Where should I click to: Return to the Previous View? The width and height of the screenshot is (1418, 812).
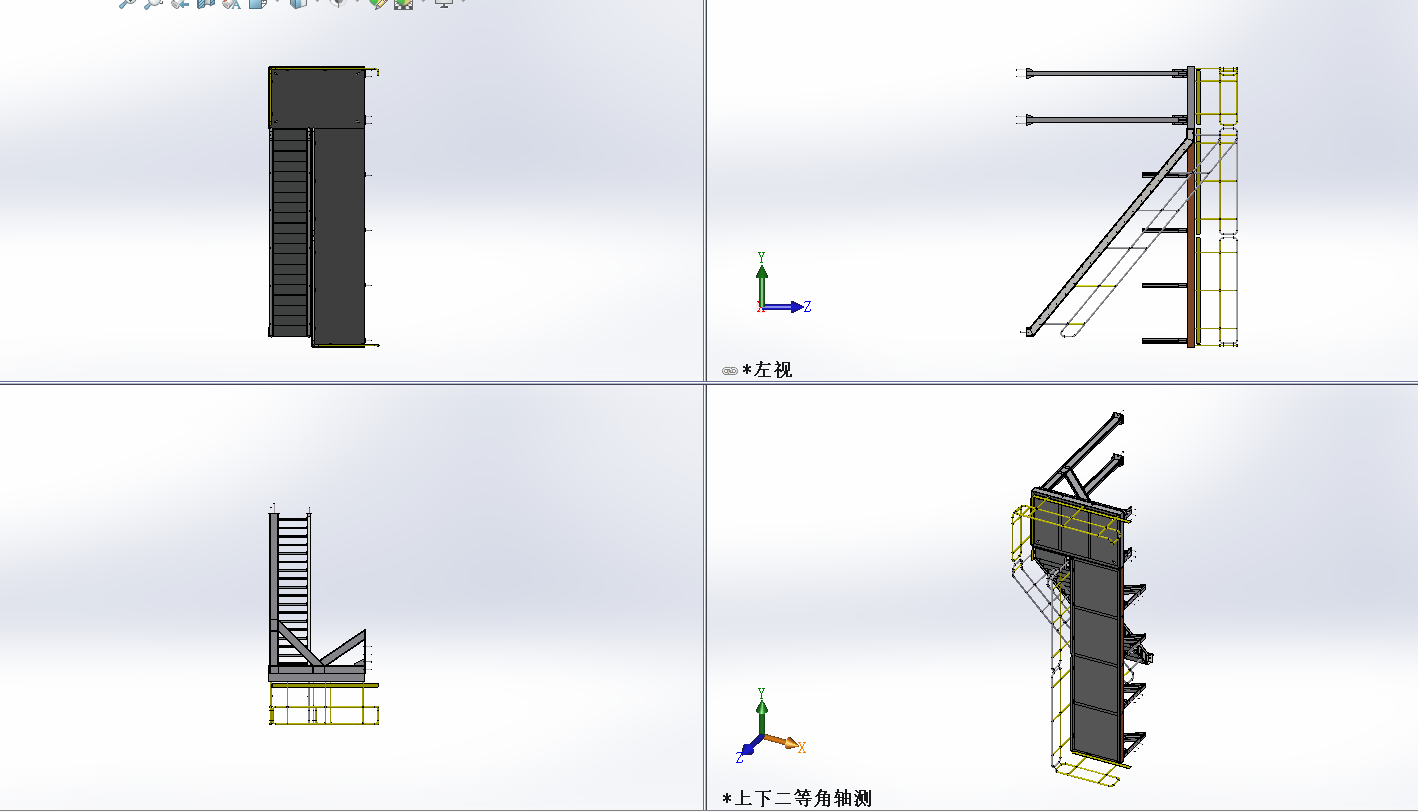(x=179, y=3)
